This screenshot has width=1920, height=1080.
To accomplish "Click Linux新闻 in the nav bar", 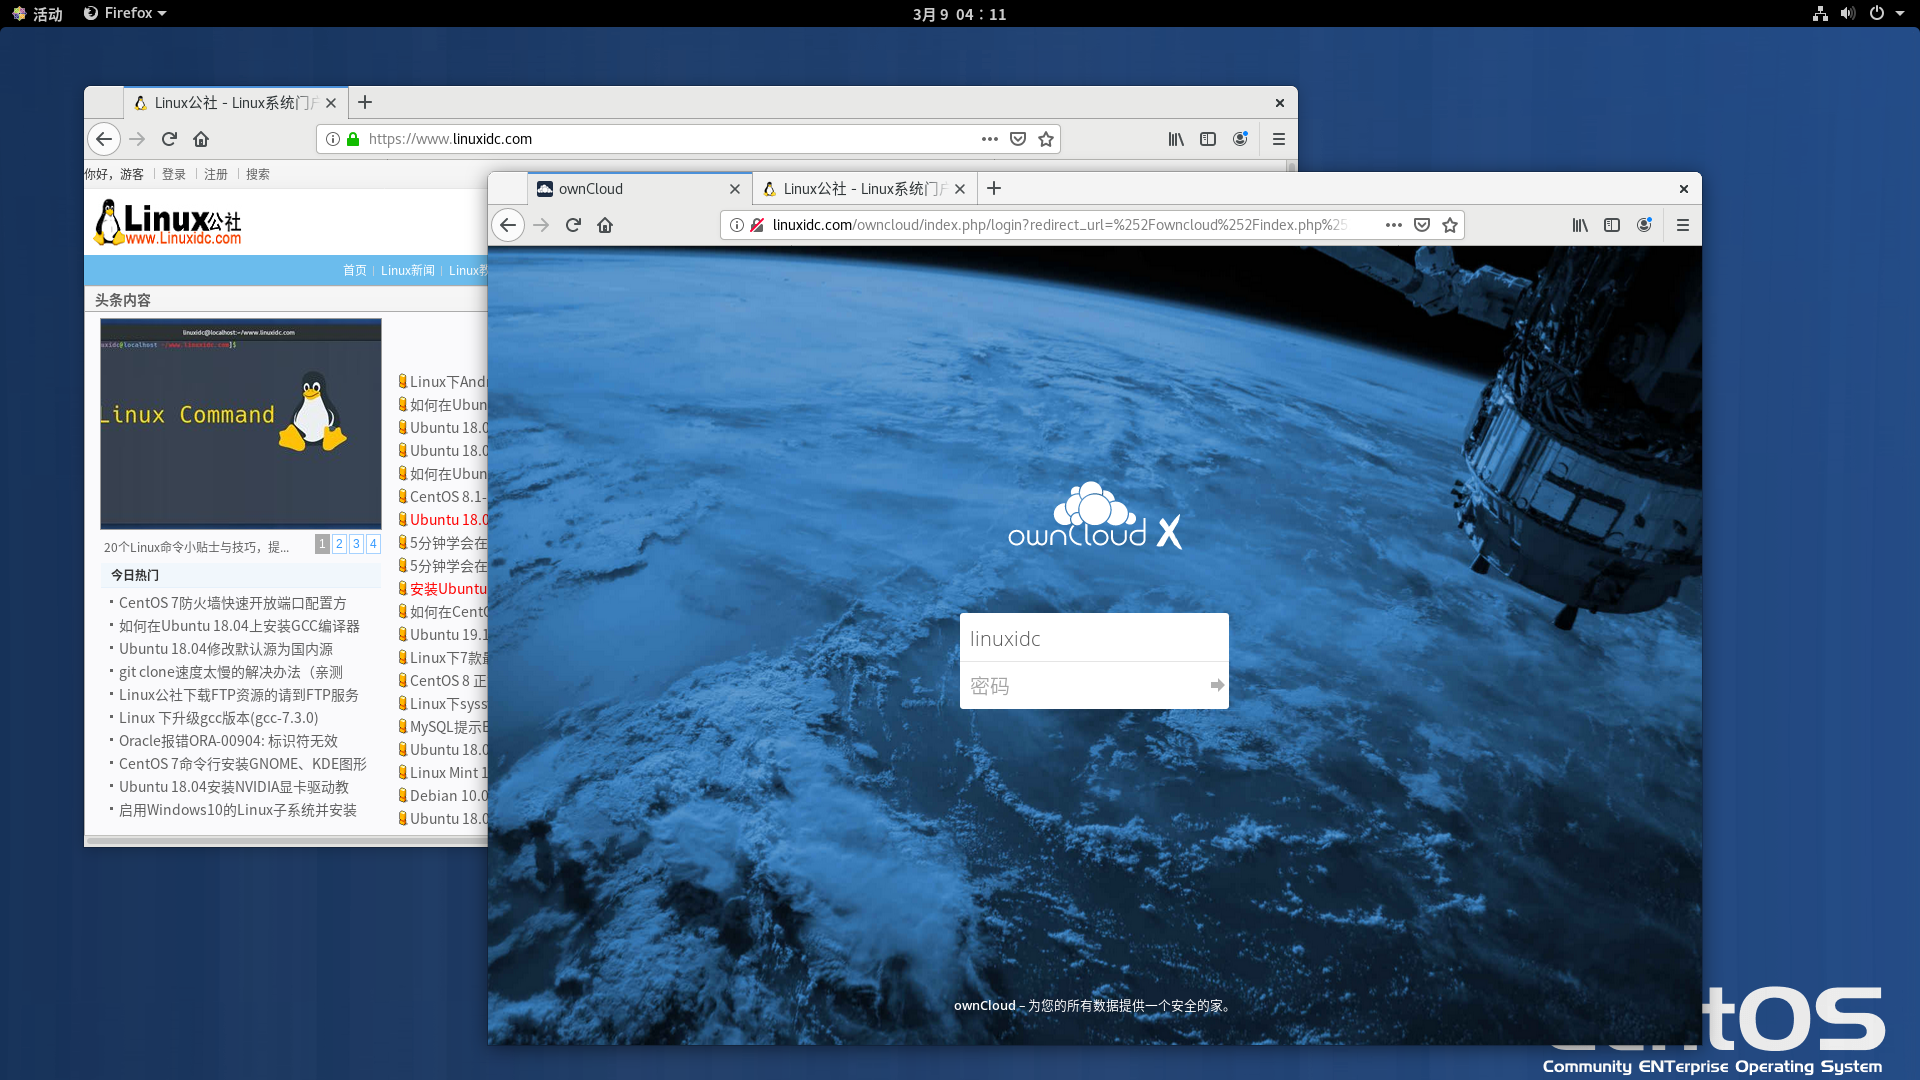I will 408,271.
